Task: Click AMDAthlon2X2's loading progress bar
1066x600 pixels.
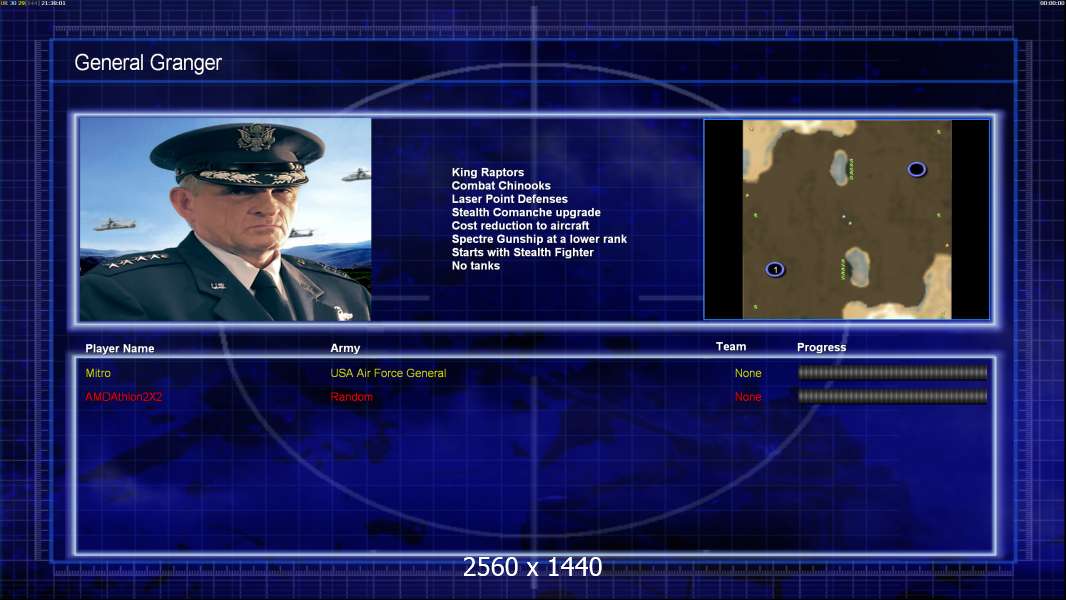Action: [x=892, y=396]
